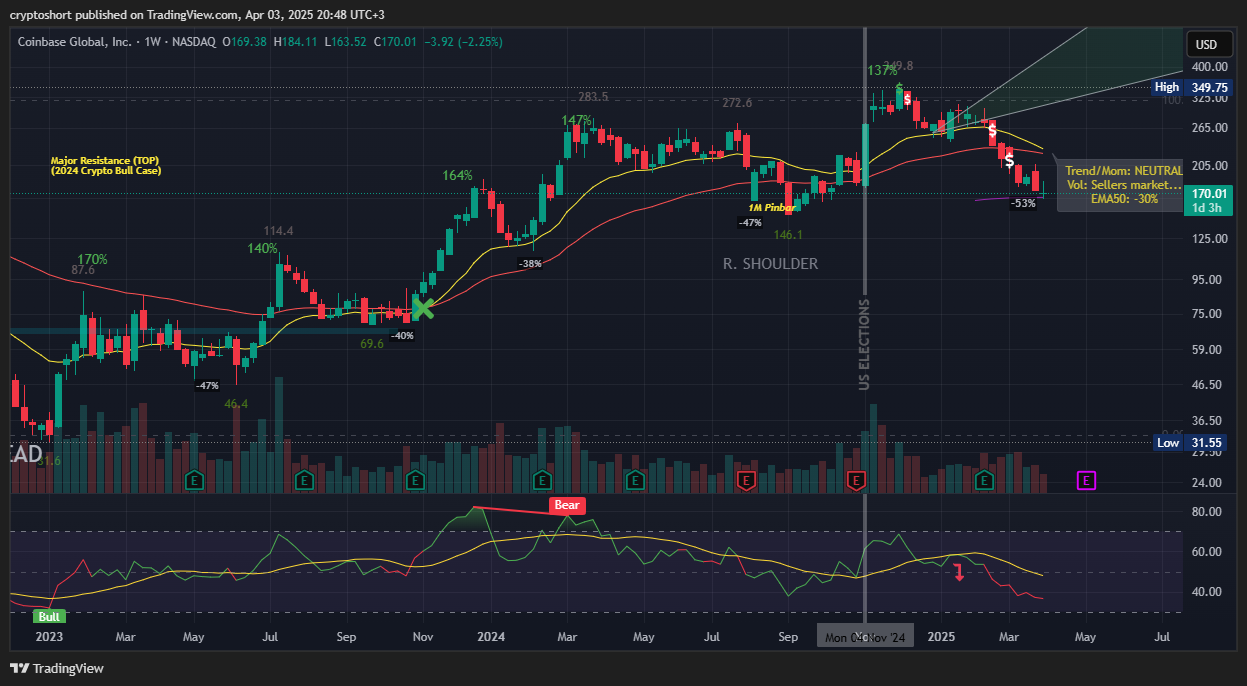
Task: Click the 2024 time axis label
Action: point(491,636)
